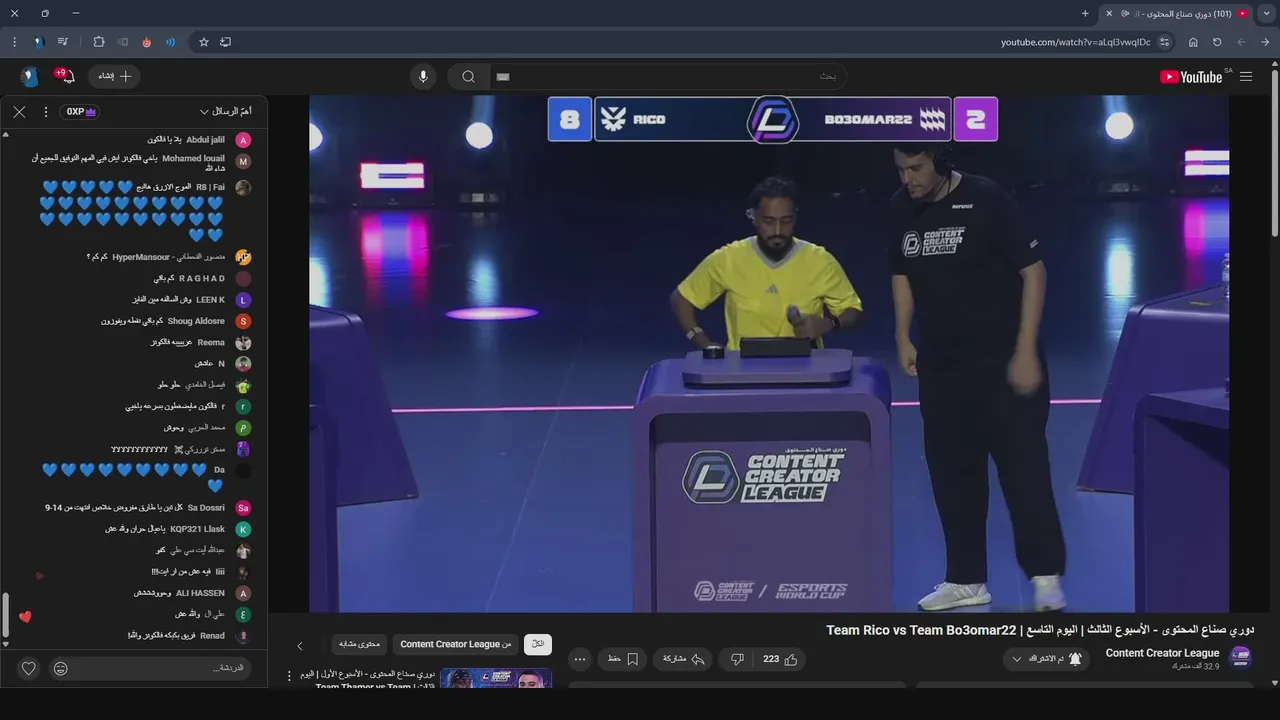Select the "الكل" all filter chip
Image resolution: width=1280 pixels, height=720 pixels.
coord(538,644)
